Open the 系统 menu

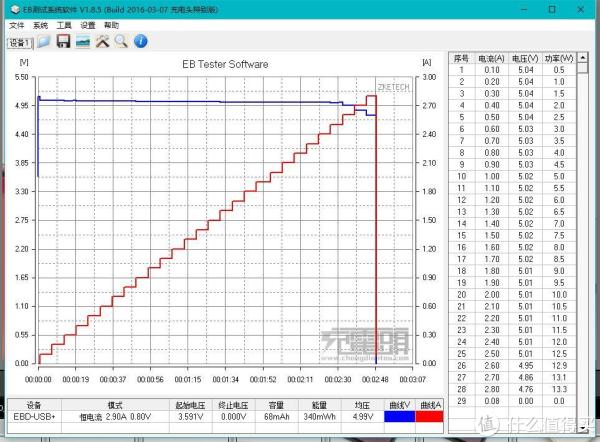[40, 25]
